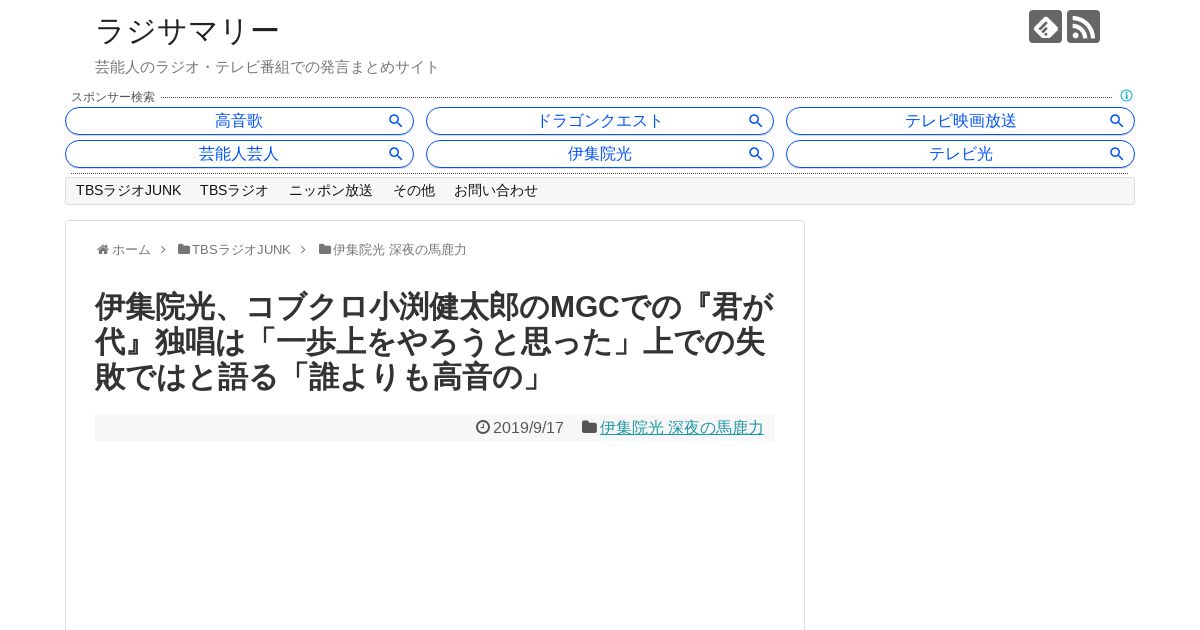Click folder icon before 伊集院光 深夜の馬鹿力 breadcrumb

pyautogui.click(x=325, y=250)
